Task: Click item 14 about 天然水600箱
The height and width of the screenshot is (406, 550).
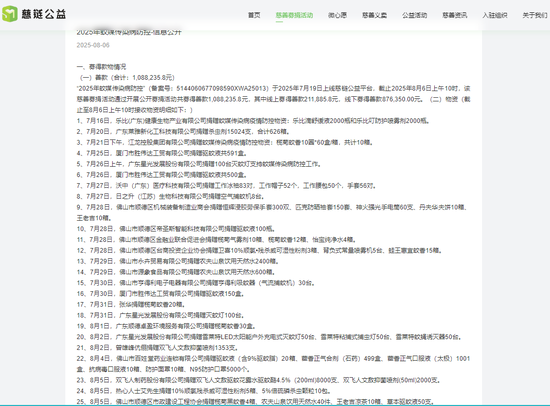Action: (176, 272)
